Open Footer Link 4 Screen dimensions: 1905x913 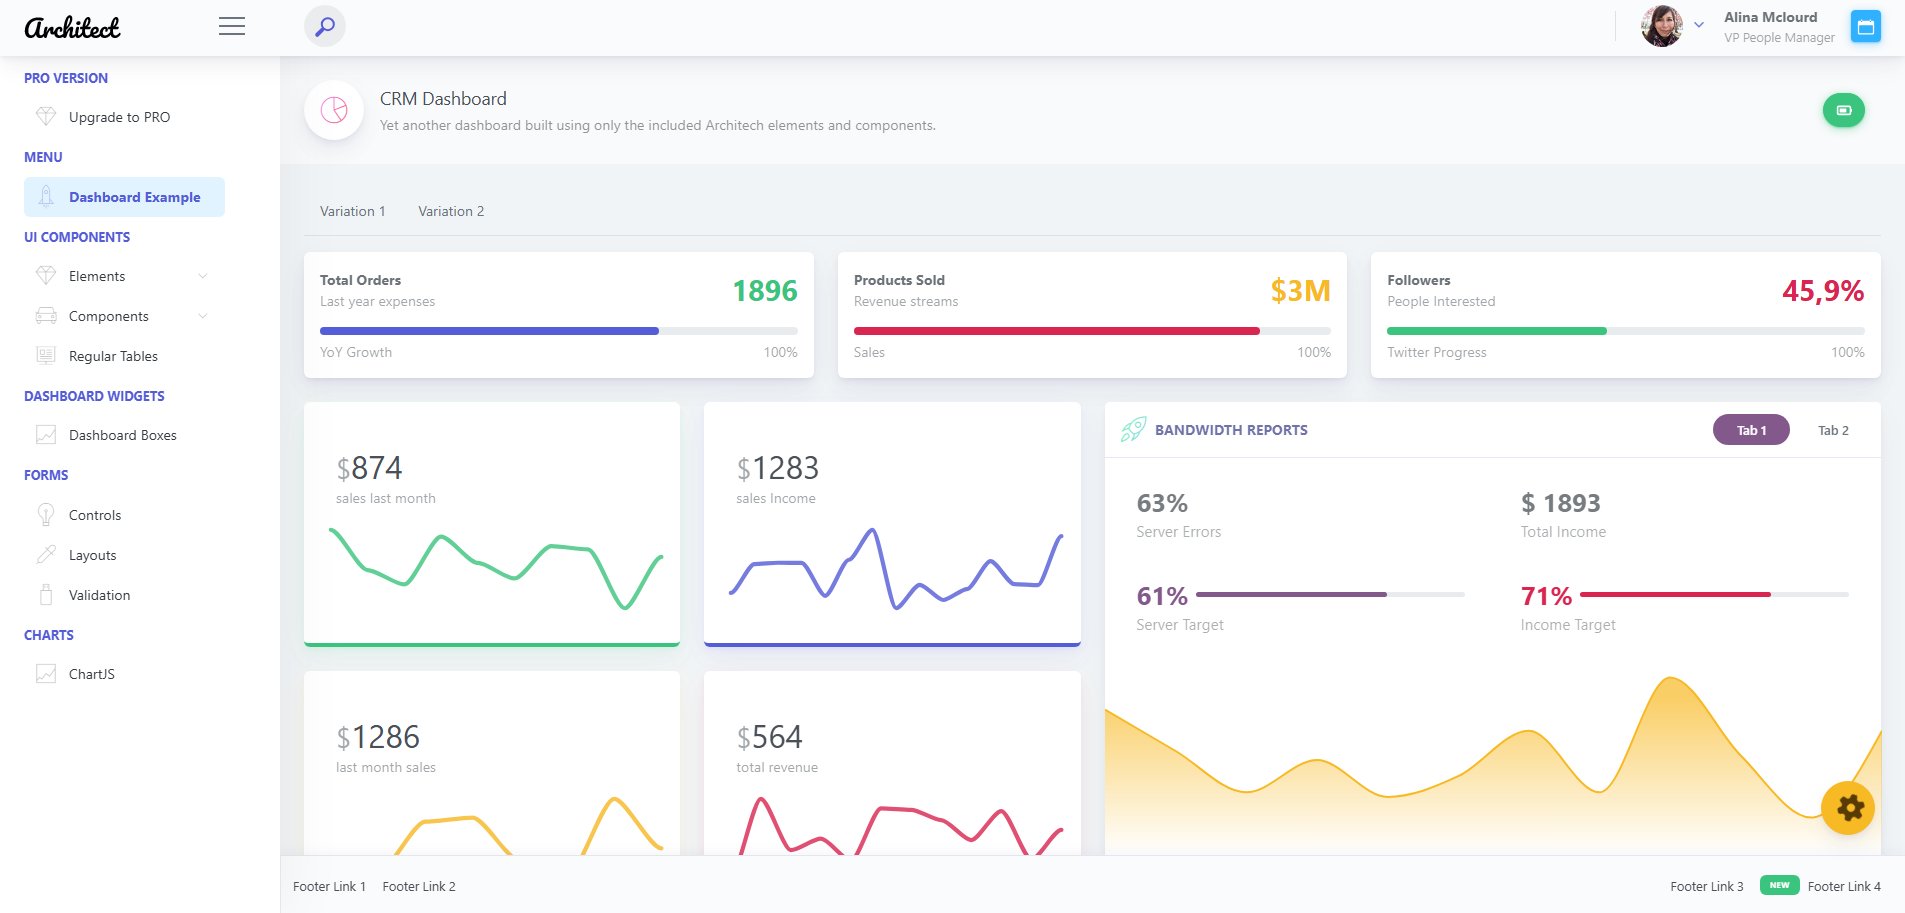(1844, 886)
